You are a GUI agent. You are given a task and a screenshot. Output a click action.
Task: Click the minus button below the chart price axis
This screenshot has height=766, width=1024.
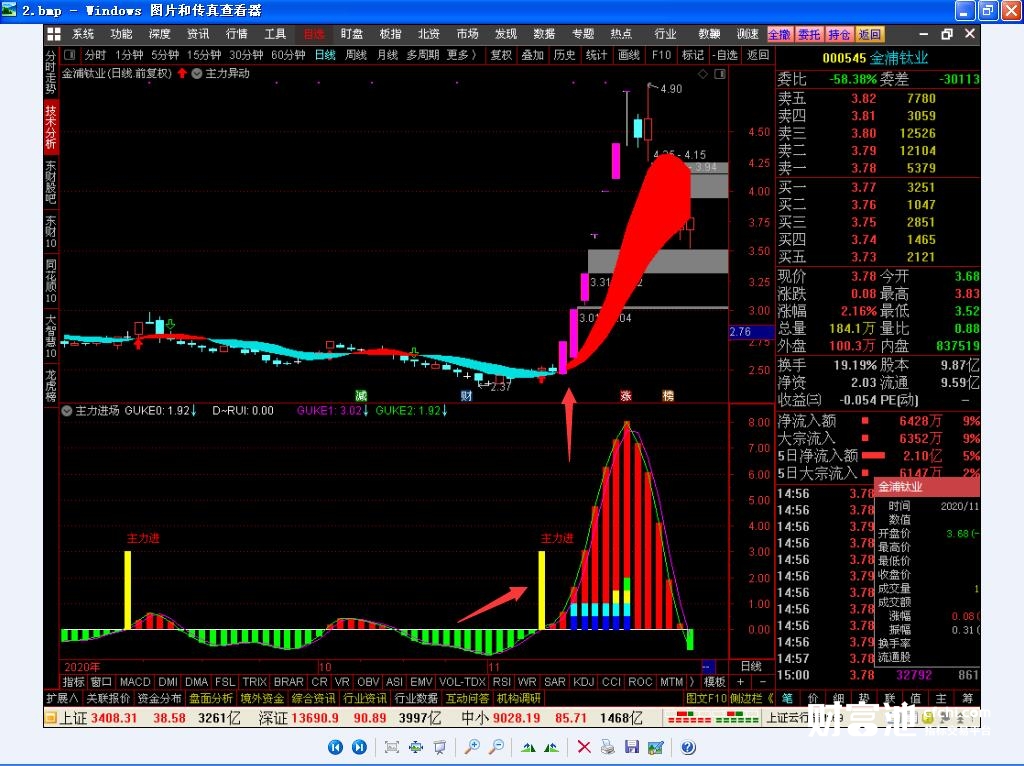pos(761,682)
